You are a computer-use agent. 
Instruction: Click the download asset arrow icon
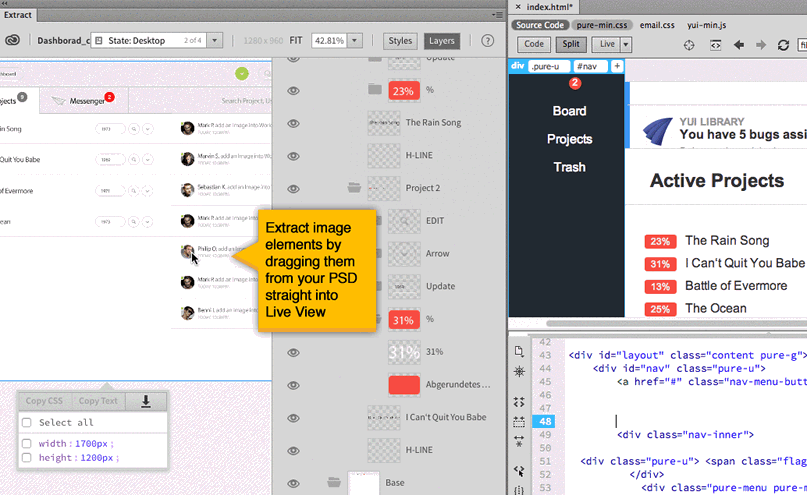(x=146, y=401)
